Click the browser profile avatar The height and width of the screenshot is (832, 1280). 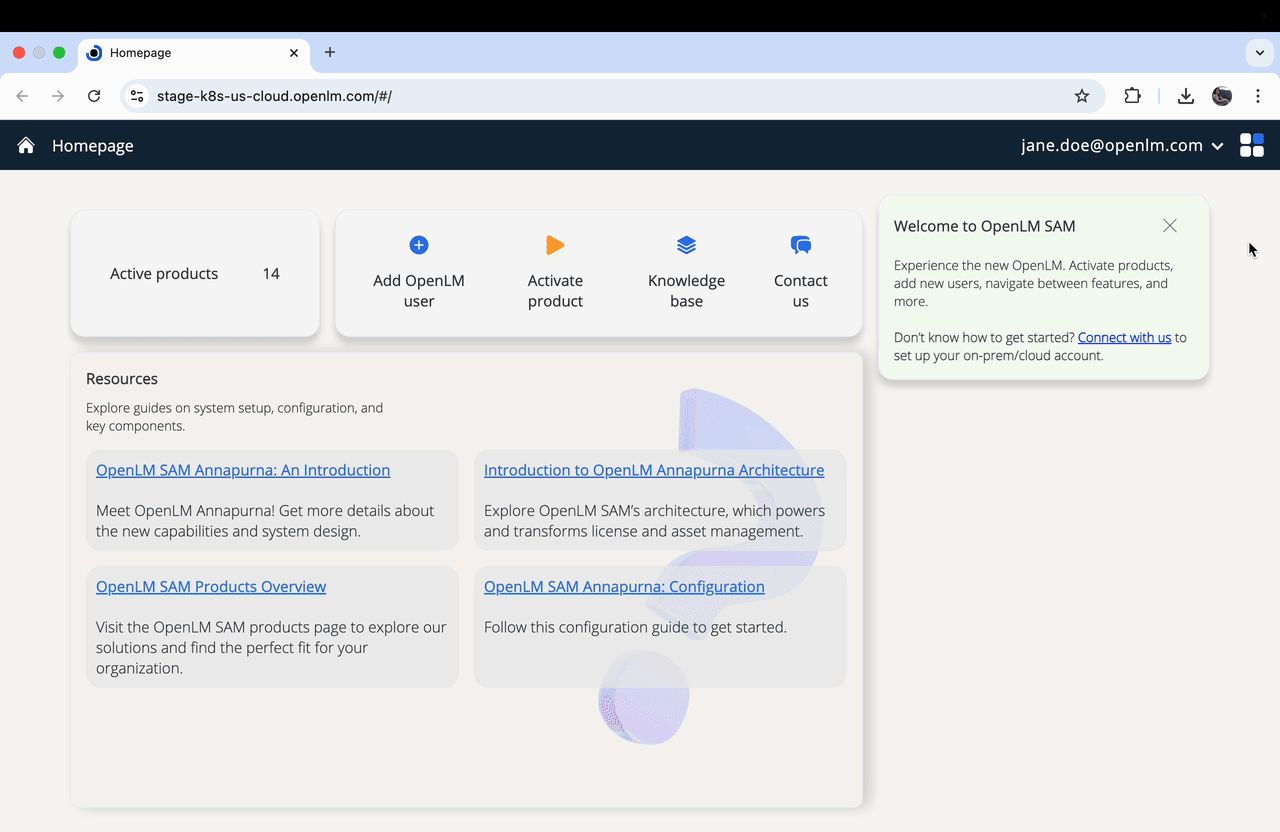(x=1221, y=96)
